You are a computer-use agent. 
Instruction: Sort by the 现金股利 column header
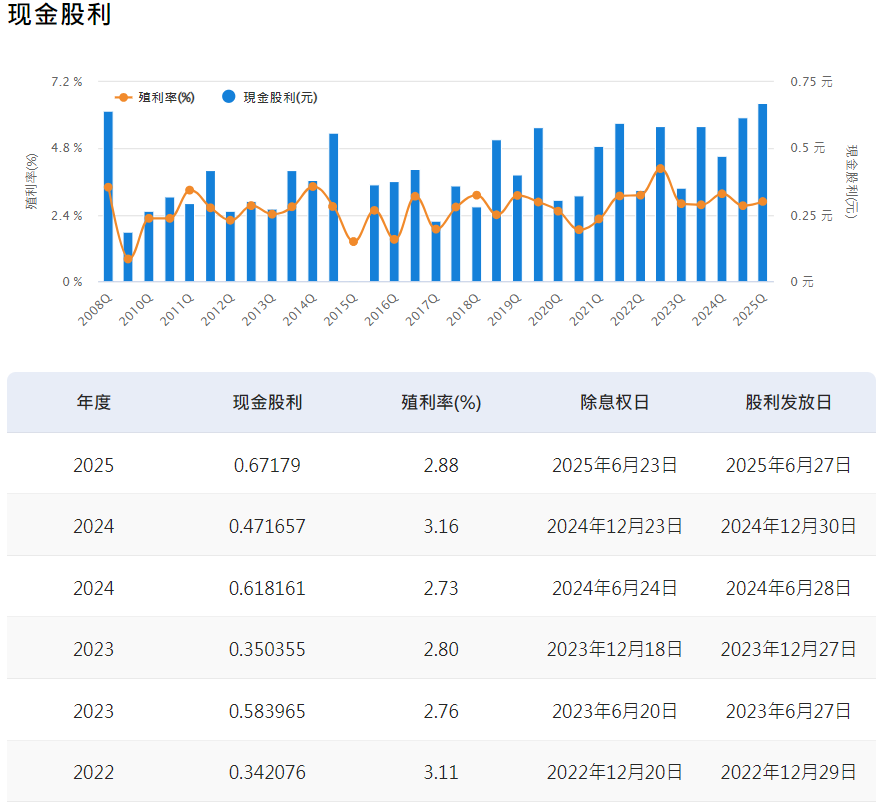[267, 402]
